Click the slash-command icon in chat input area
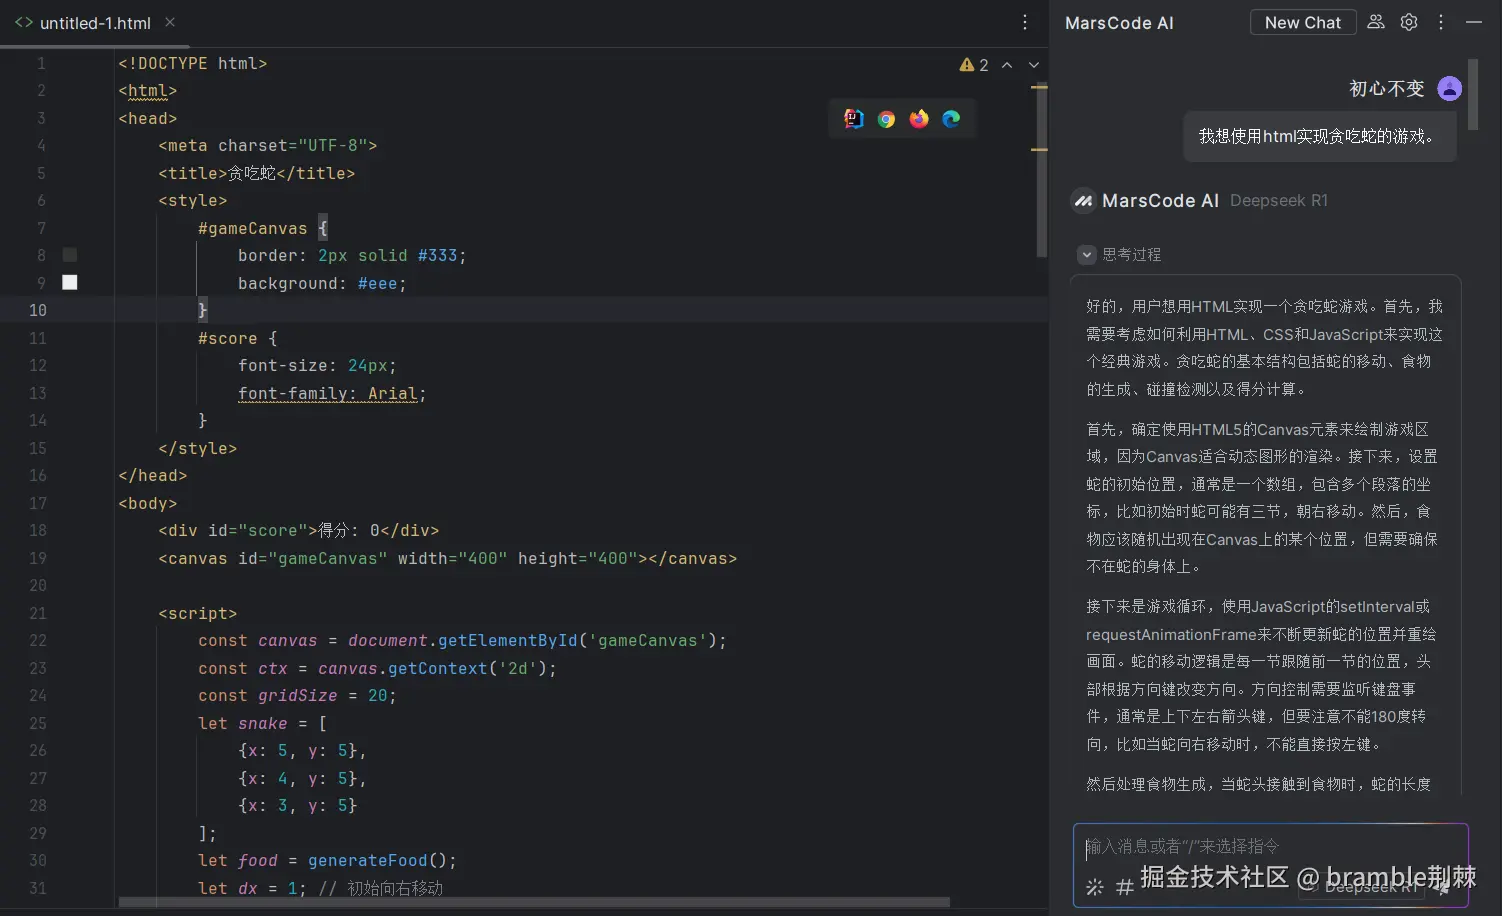 tap(1096, 885)
